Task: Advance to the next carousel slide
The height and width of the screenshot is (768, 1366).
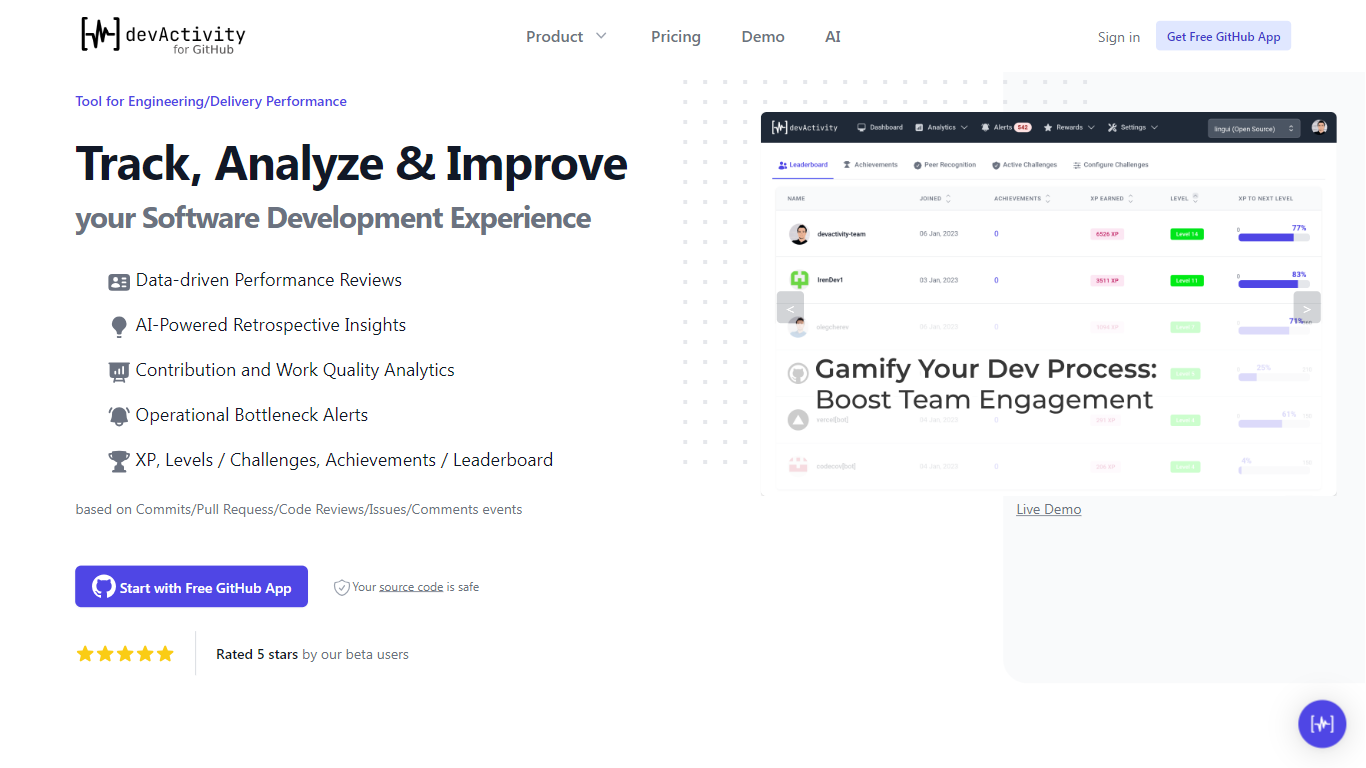Action: tap(1307, 307)
